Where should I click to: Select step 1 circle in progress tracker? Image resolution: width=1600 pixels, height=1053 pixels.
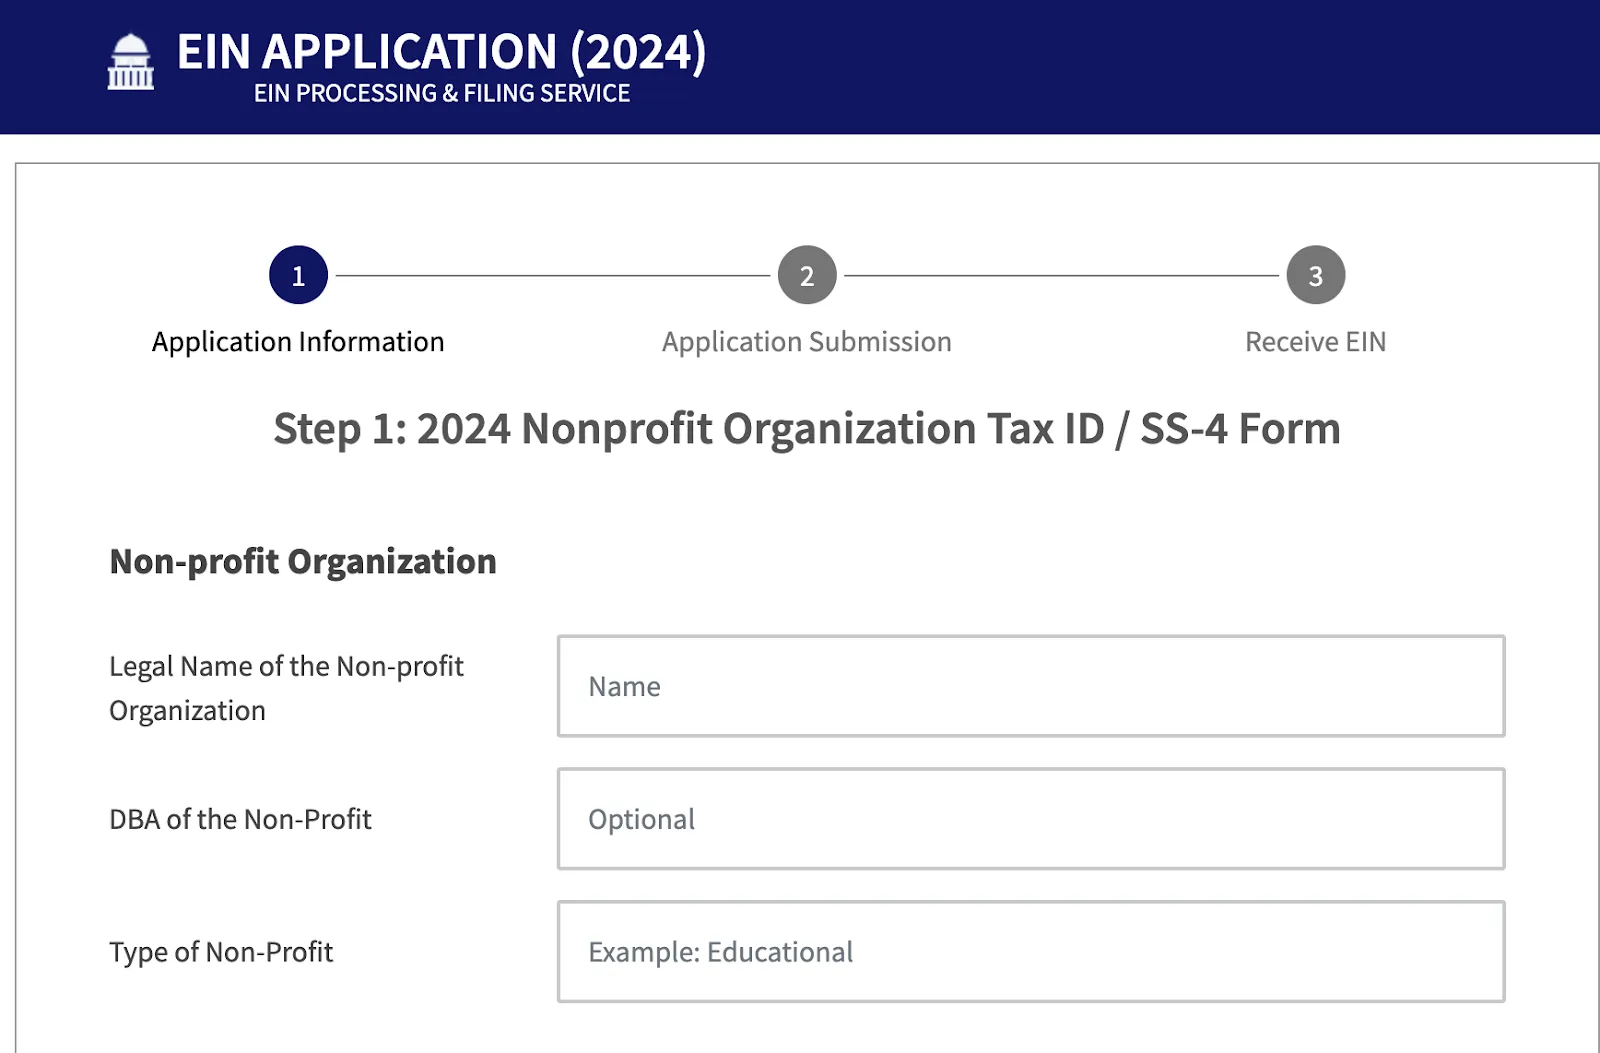point(298,275)
